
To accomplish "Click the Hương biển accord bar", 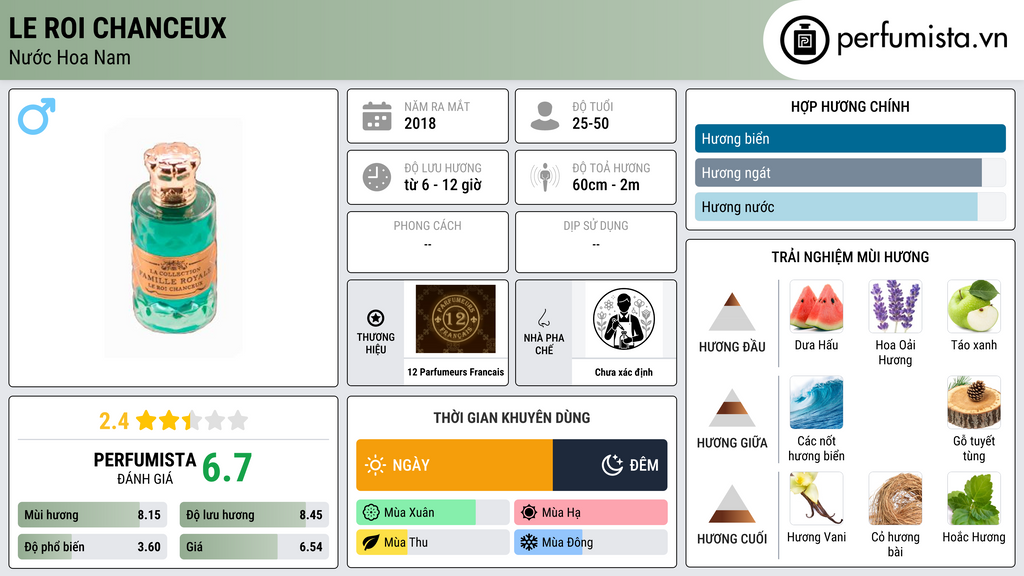I will 850,138.
